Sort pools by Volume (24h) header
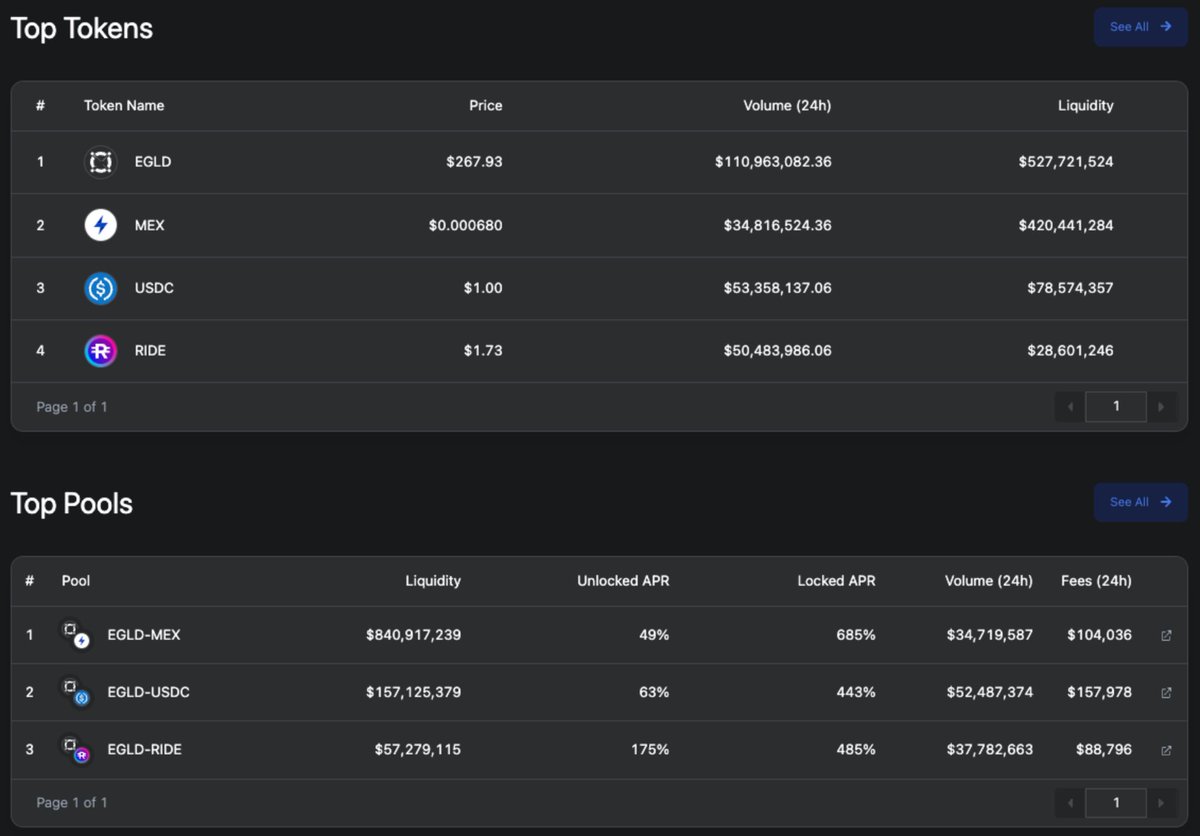Screen dimensions: 1200x836 989,581
